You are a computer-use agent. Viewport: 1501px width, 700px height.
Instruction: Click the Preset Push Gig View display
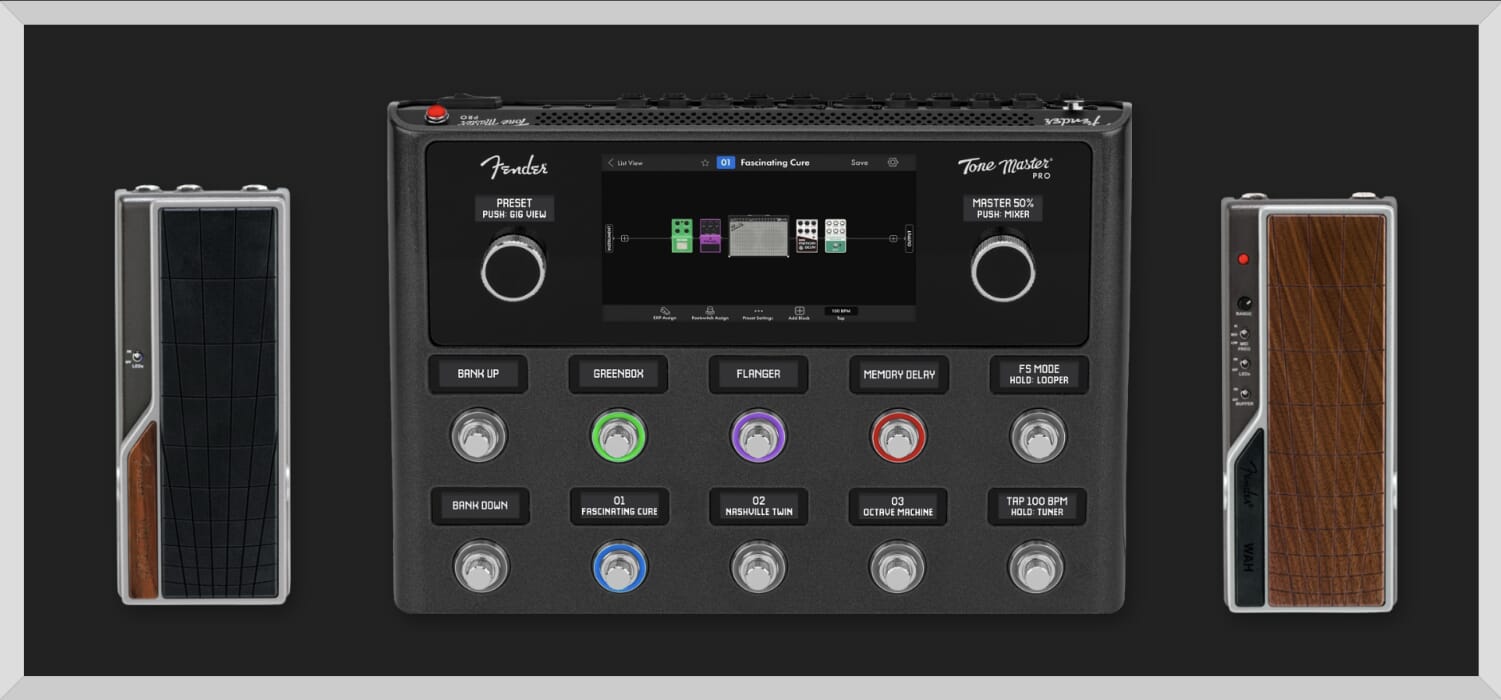click(x=514, y=208)
